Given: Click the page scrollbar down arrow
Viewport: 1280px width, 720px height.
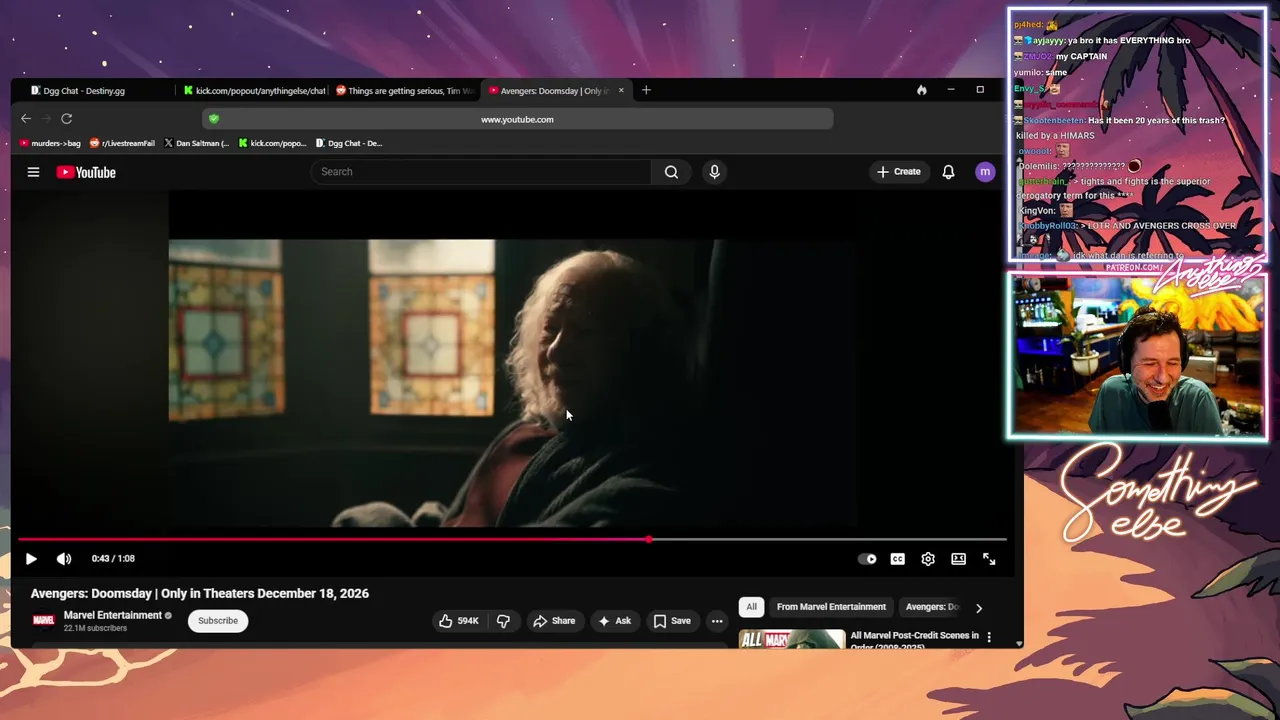Looking at the screenshot, I should click(x=1019, y=644).
